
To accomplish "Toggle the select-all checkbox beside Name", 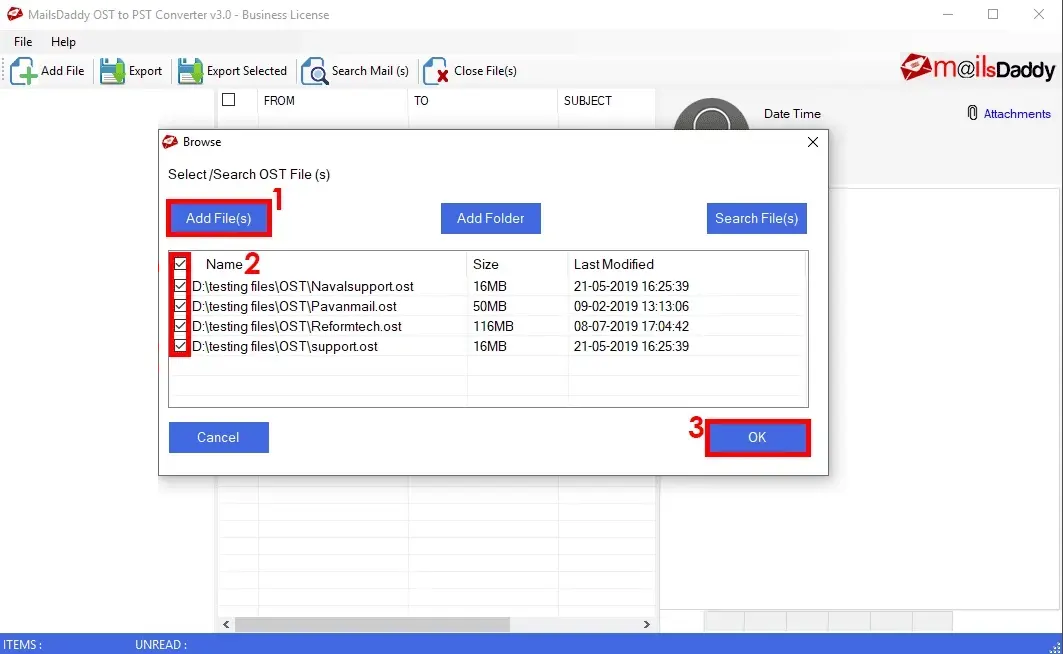I will (180, 264).
